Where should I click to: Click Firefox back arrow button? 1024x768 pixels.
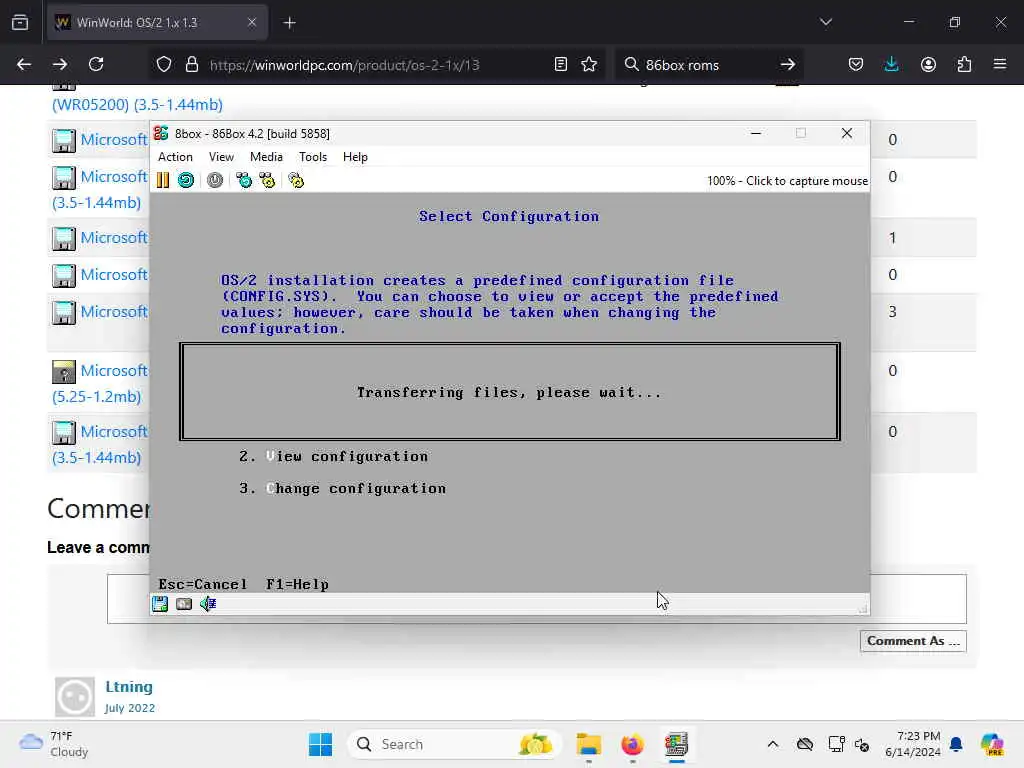[x=24, y=65]
